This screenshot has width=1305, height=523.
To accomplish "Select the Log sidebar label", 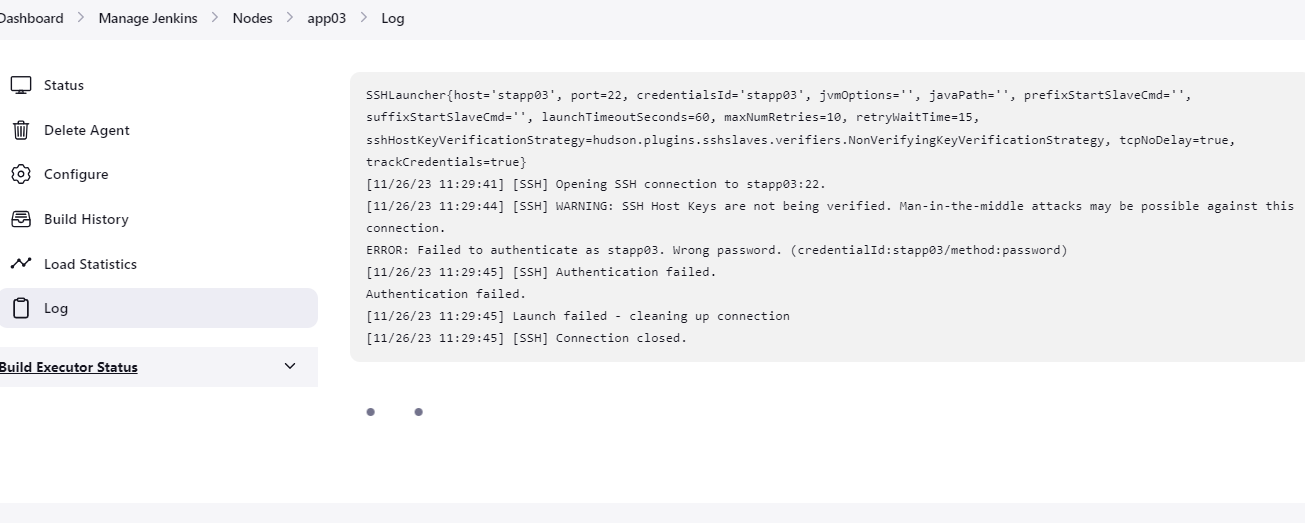I will [x=56, y=308].
